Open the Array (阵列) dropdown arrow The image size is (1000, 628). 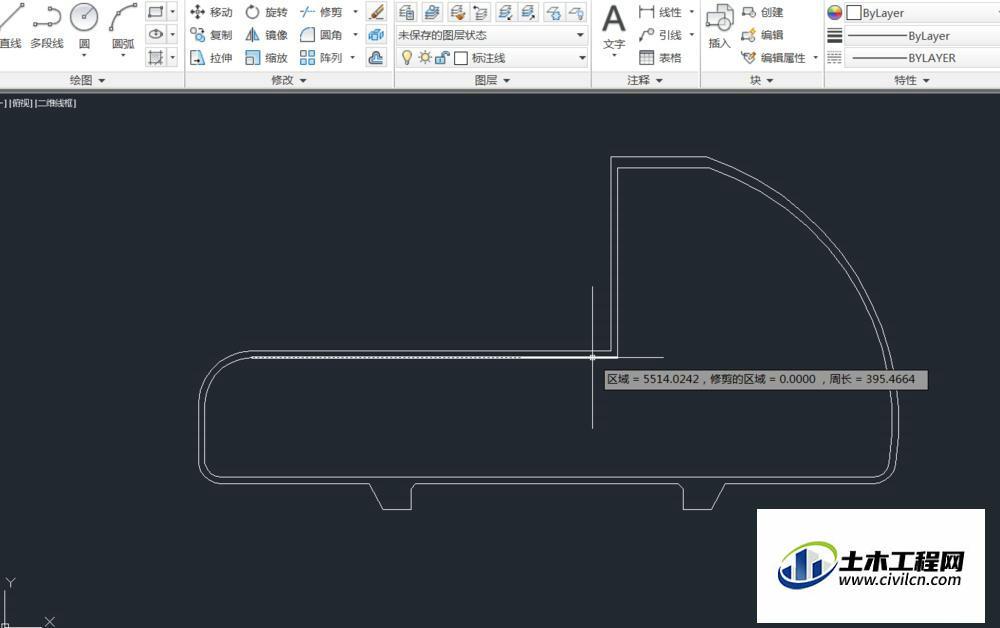[x=353, y=58]
